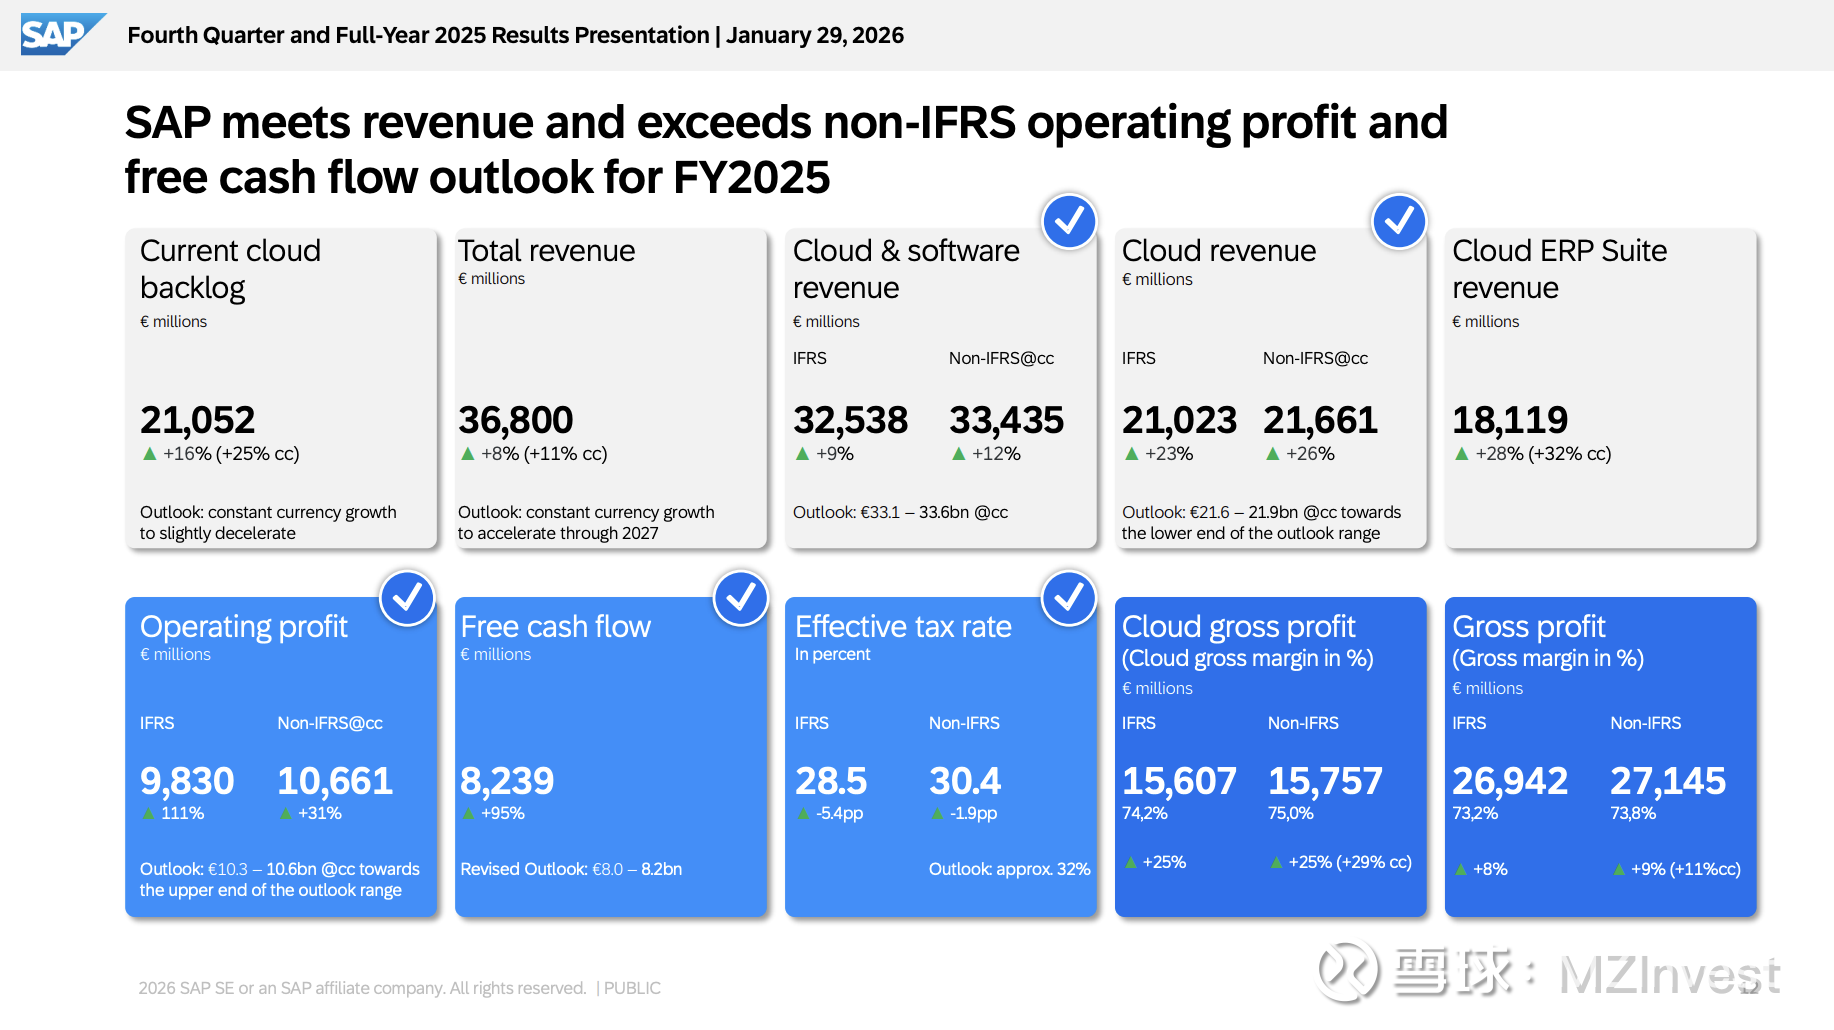Select the checkmark badge on Operating profit card

(x=407, y=598)
